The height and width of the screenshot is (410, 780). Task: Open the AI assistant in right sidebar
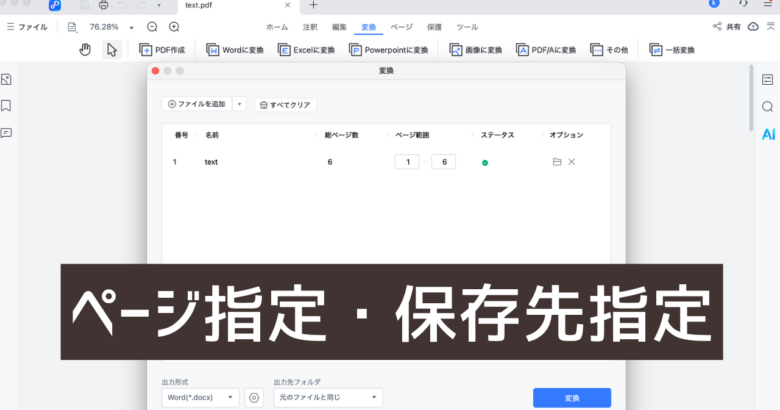(768, 133)
